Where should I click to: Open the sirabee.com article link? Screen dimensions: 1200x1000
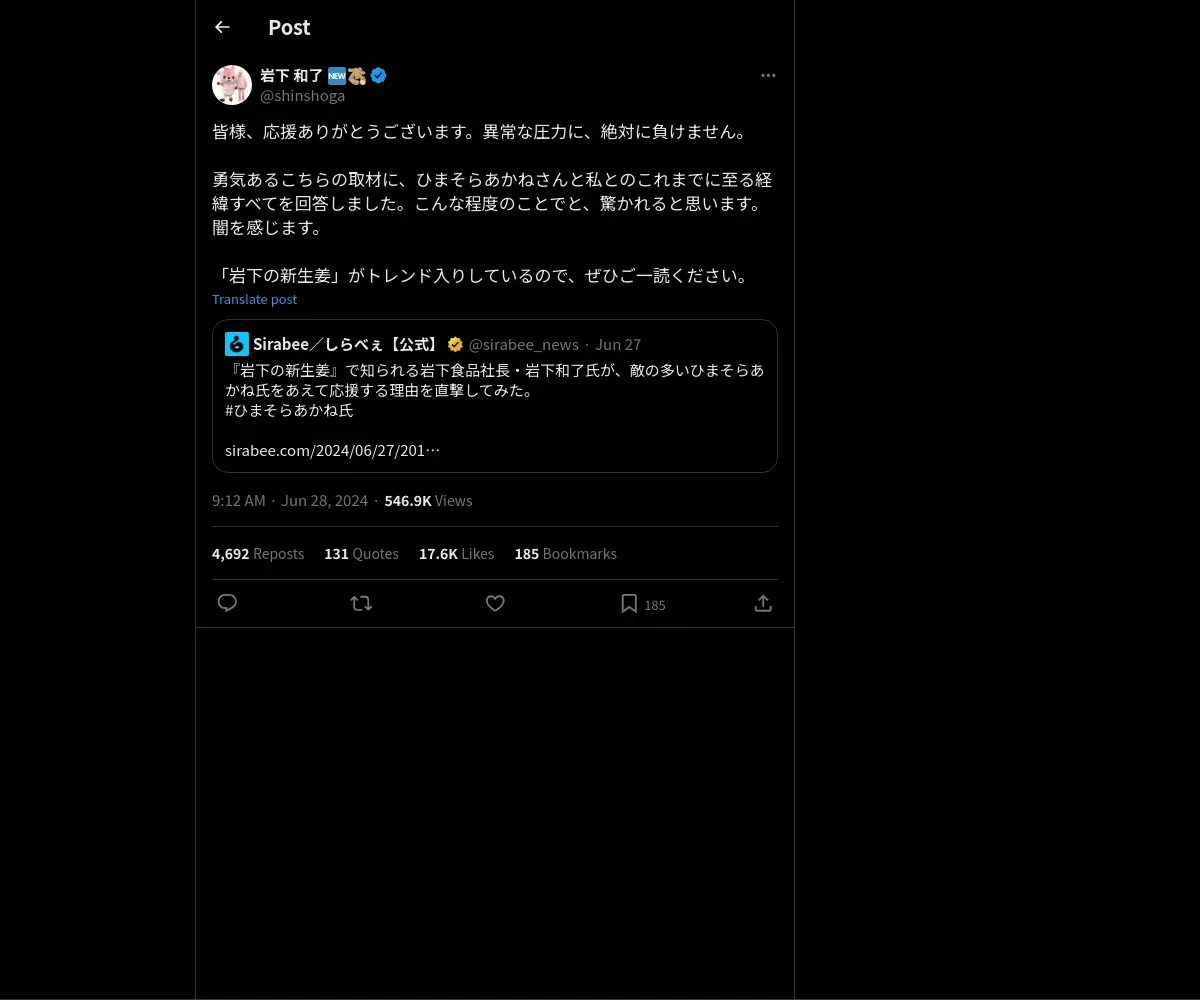tap(332, 450)
